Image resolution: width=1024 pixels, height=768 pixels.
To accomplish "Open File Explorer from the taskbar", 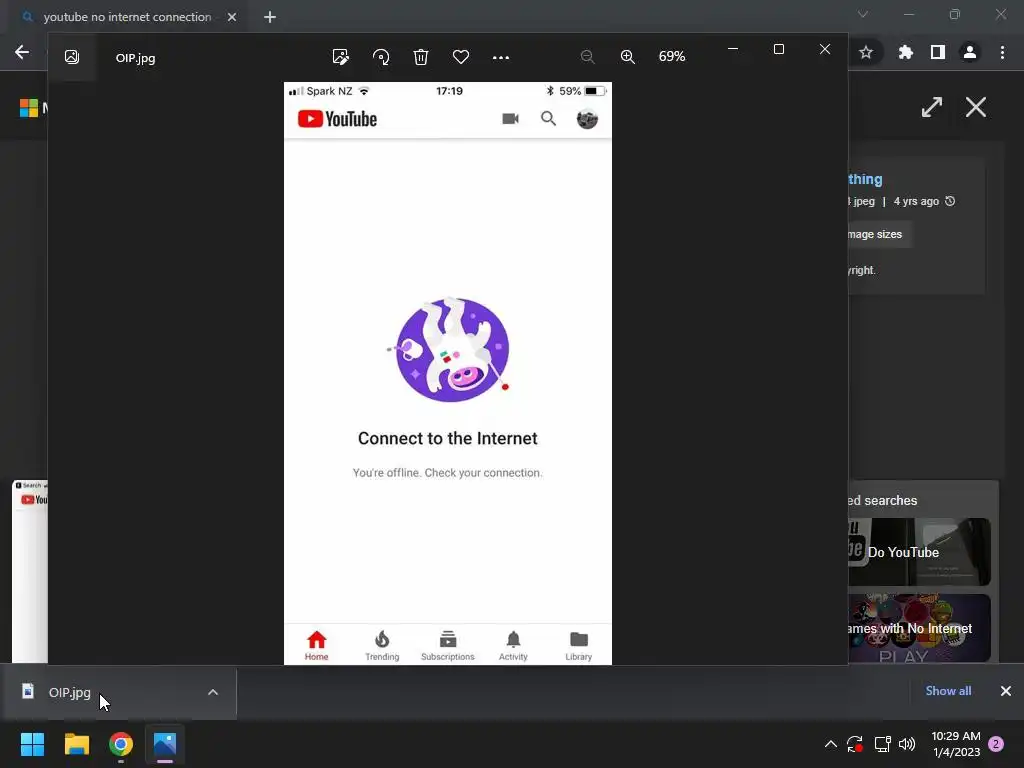I will pos(76,744).
